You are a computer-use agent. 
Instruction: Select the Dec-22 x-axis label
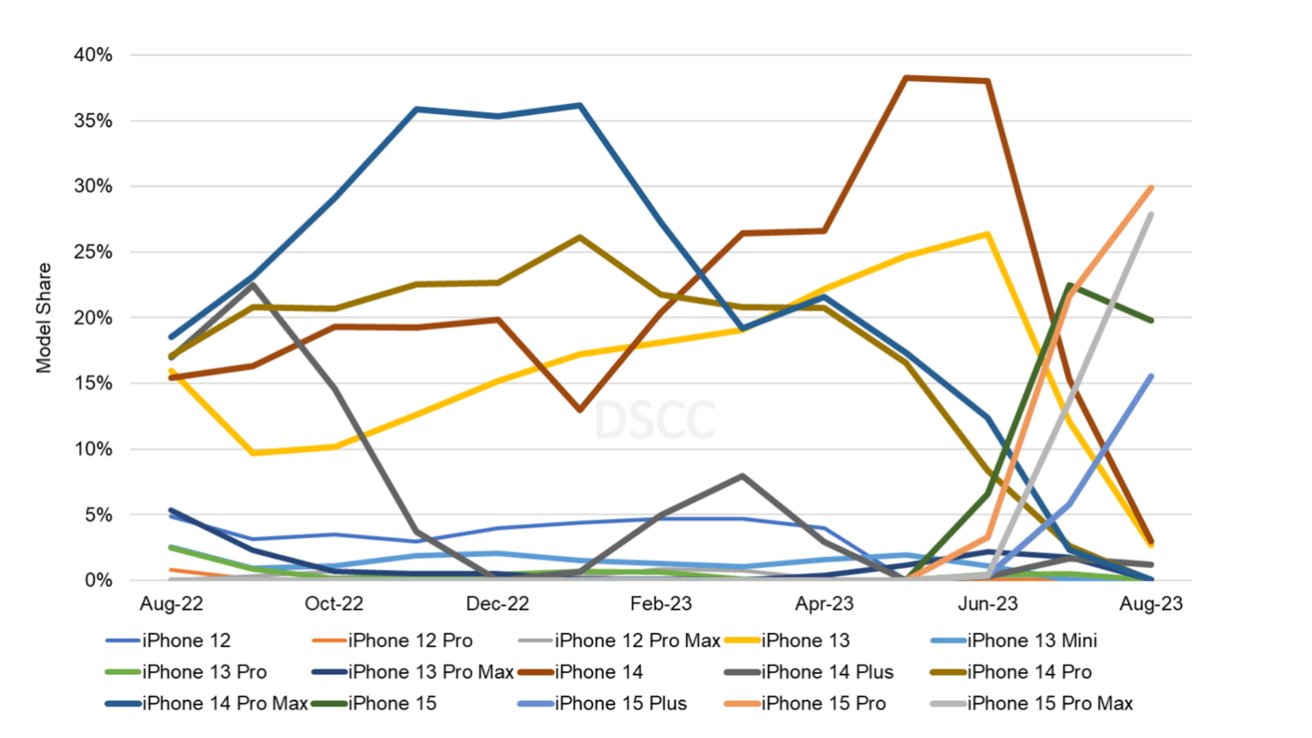pos(497,605)
